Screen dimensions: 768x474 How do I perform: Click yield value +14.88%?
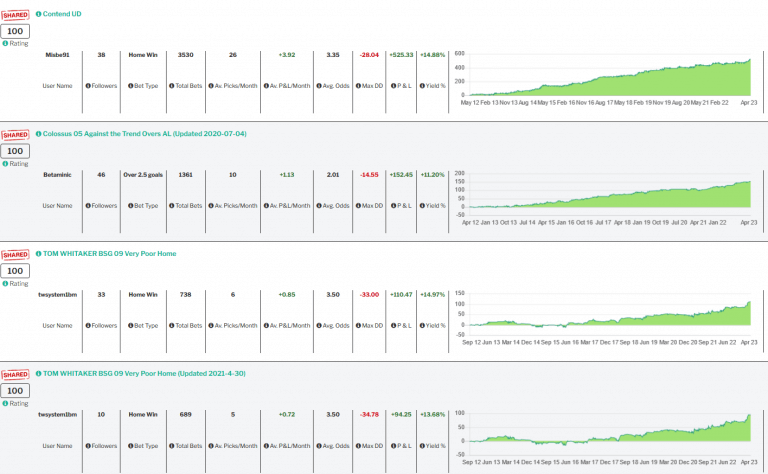coord(432,55)
